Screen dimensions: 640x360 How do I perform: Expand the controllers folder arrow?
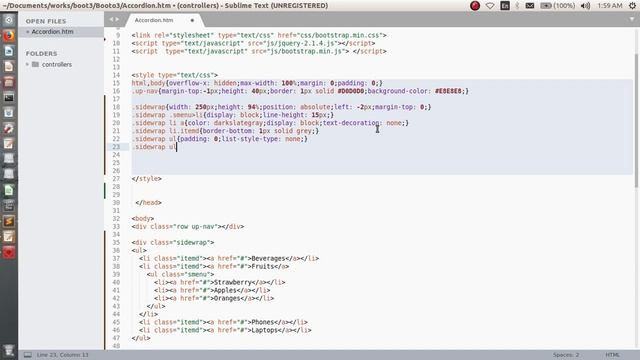[27, 64]
